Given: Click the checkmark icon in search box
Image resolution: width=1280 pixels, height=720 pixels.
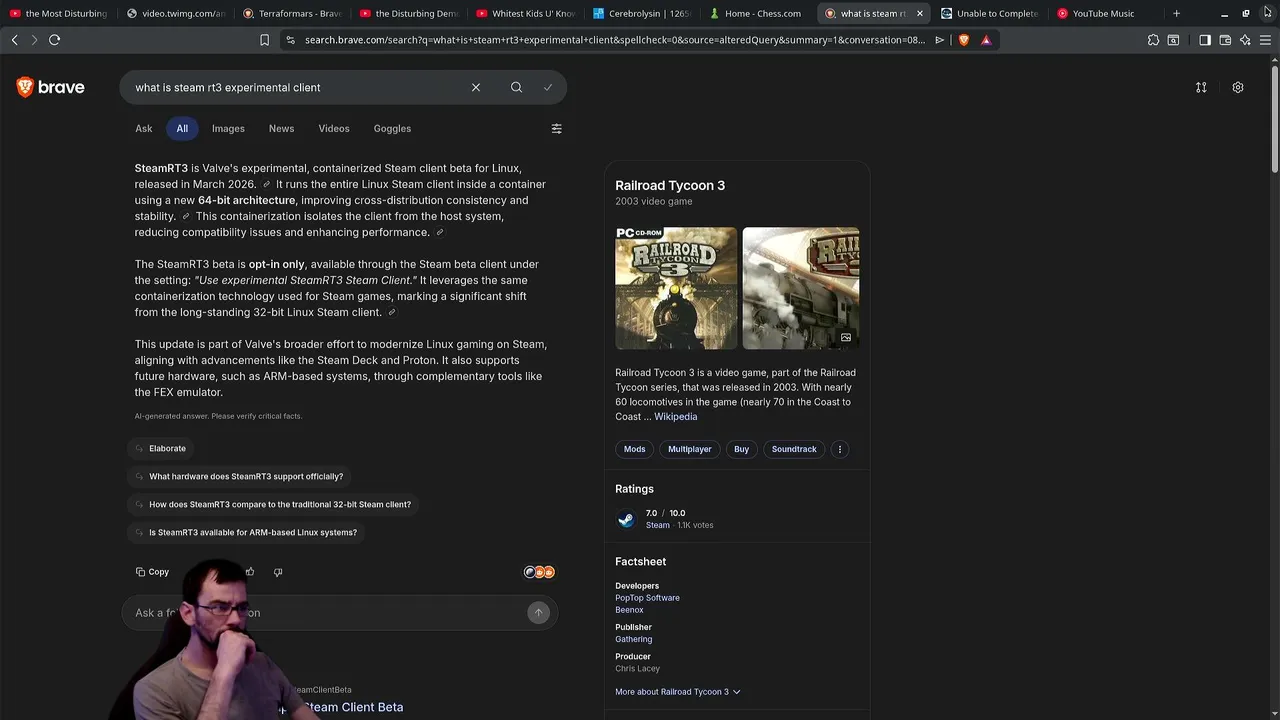Looking at the screenshot, I should [548, 87].
